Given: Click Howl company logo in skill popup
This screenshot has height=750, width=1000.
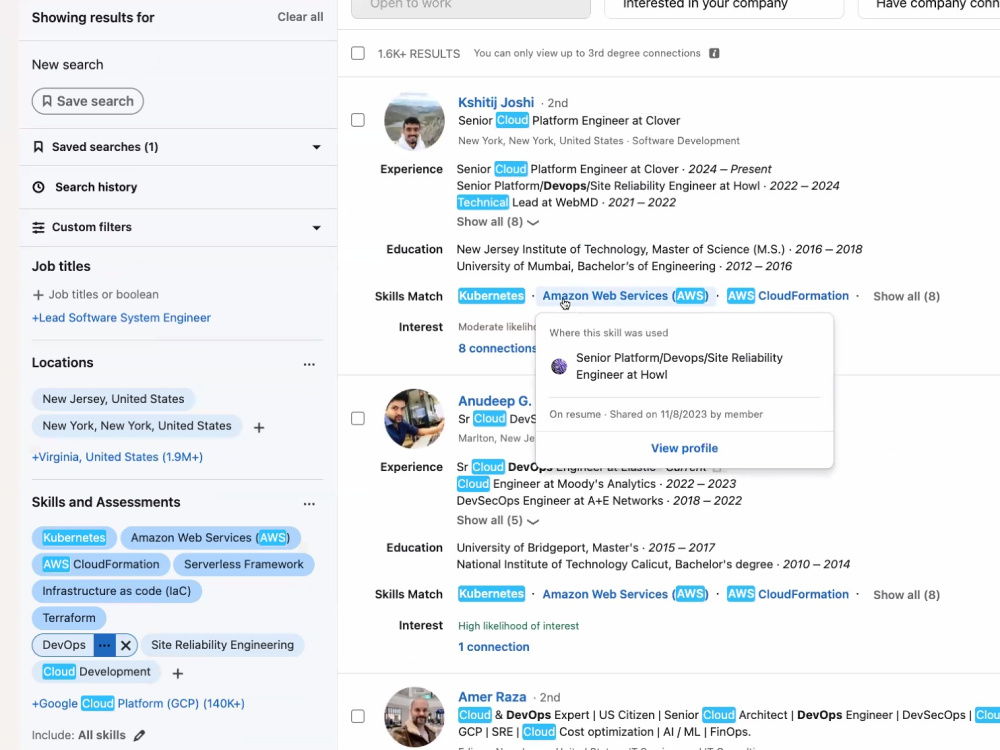Looking at the screenshot, I should [x=559, y=366].
